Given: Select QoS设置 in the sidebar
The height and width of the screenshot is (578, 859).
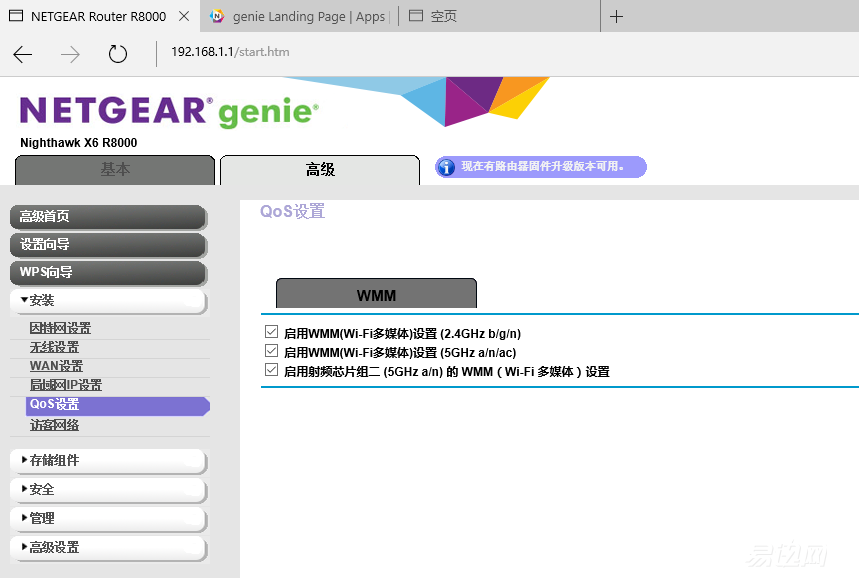Looking at the screenshot, I should click(117, 405).
